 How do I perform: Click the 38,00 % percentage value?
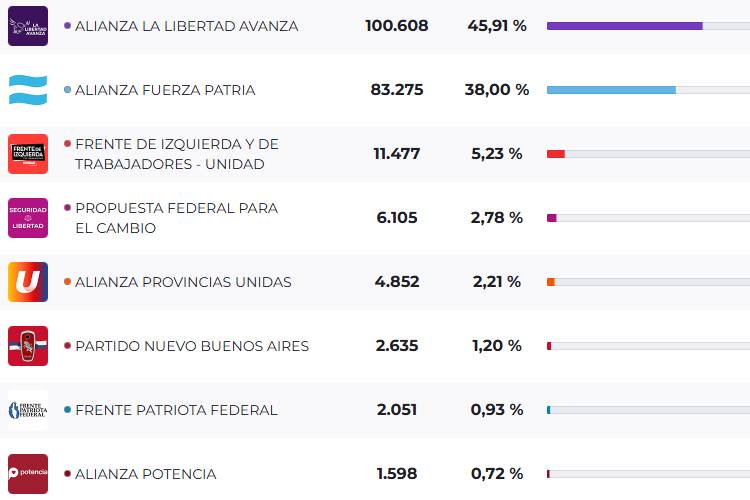[x=496, y=90]
